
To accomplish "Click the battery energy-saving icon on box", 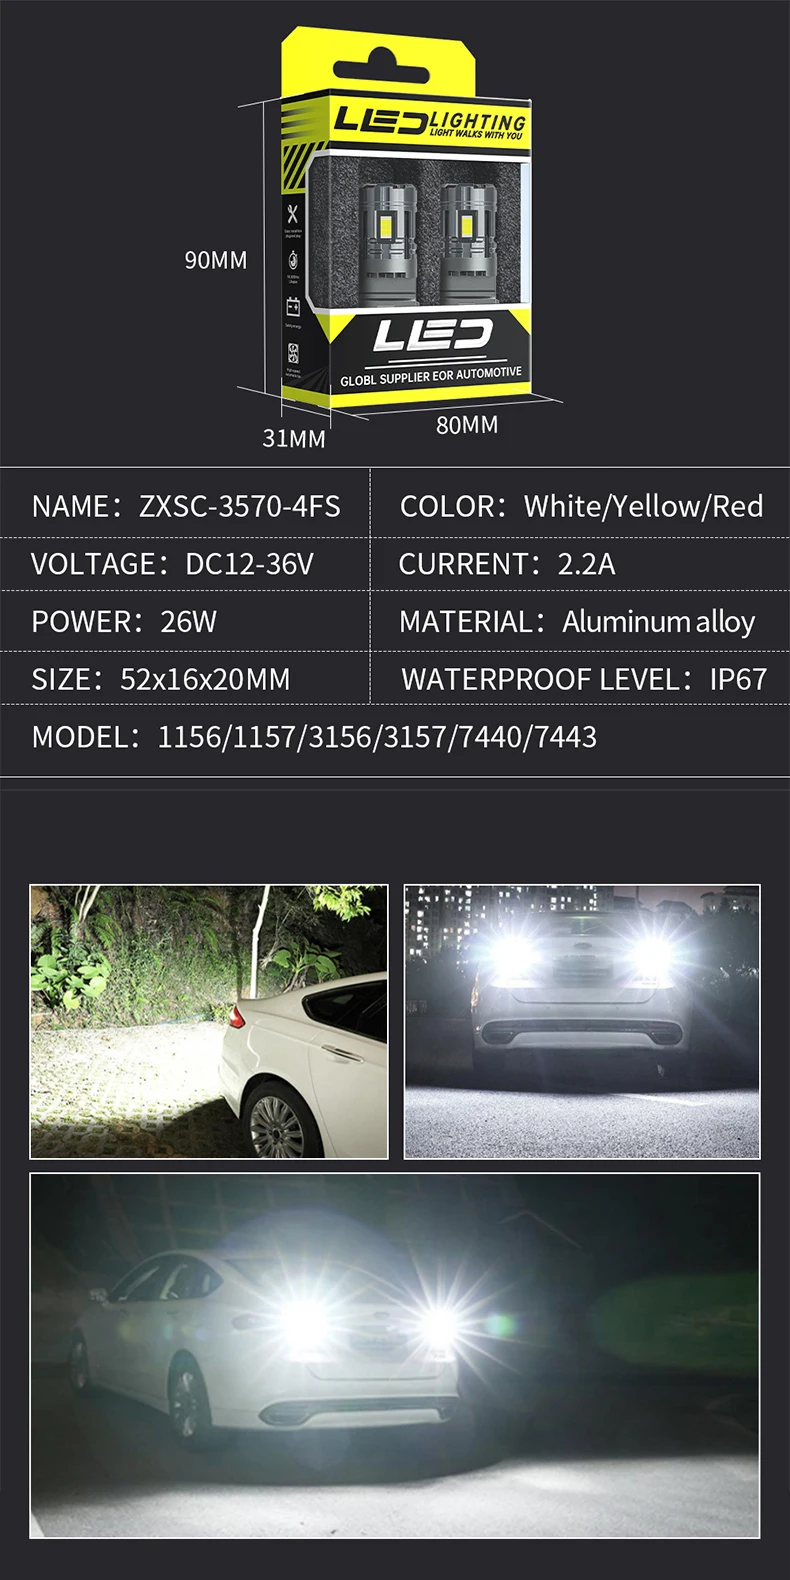I will [293, 307].
